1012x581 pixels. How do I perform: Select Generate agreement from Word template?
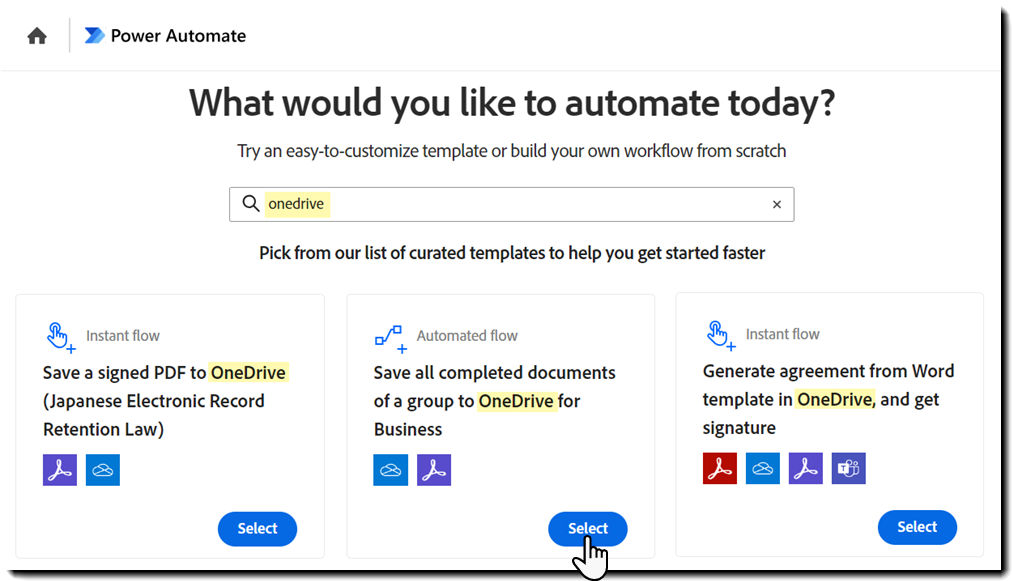coord(917,527)
